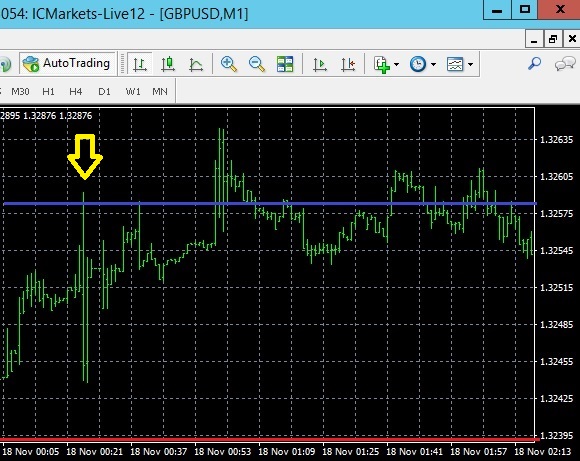580x461 pixels.
Task: Click the 1.32455 price label
Action: (557, 362)
